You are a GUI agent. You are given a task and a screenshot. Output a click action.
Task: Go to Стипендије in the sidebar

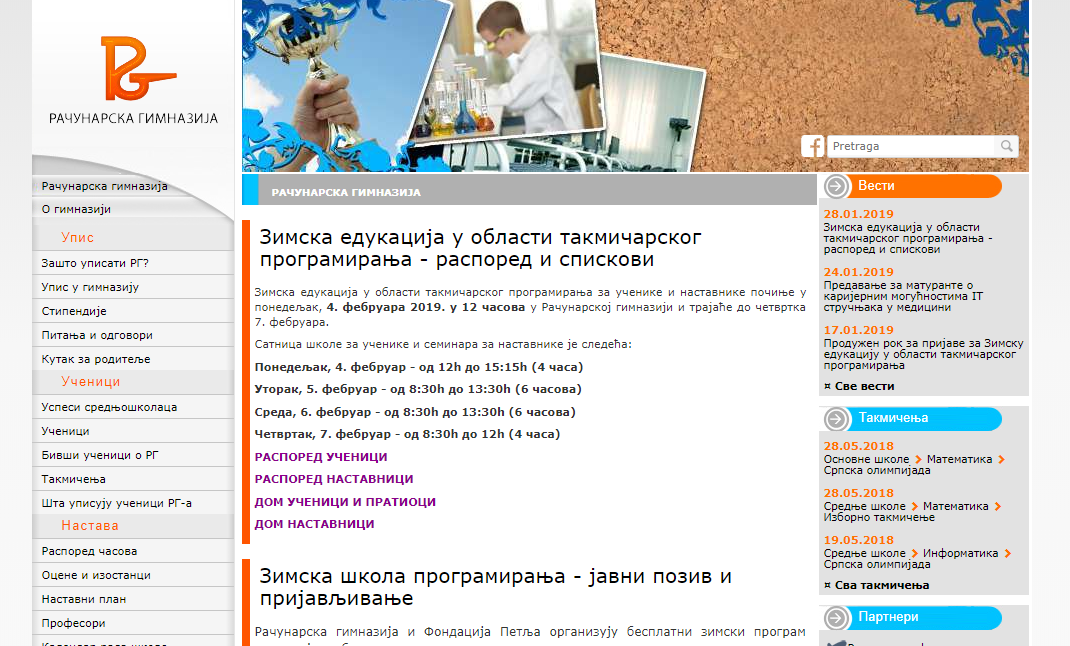click(73, 311)
